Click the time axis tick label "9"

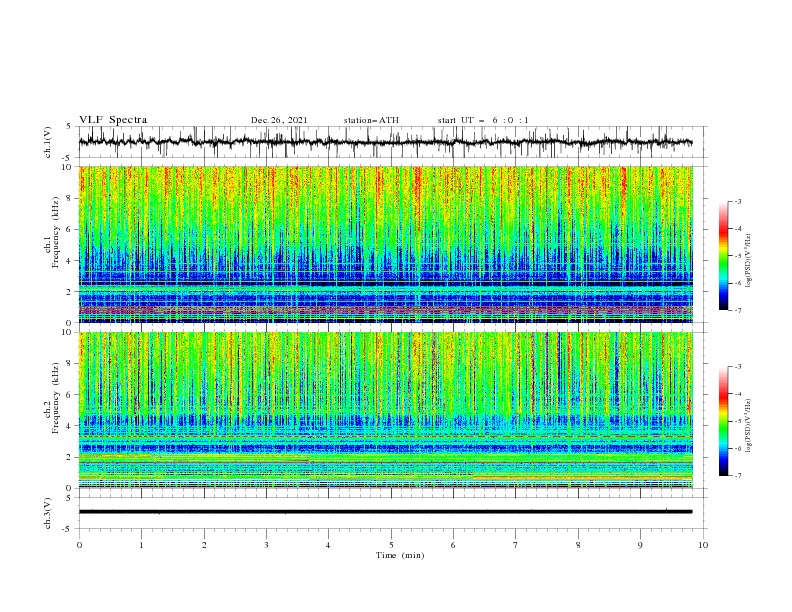640,545
